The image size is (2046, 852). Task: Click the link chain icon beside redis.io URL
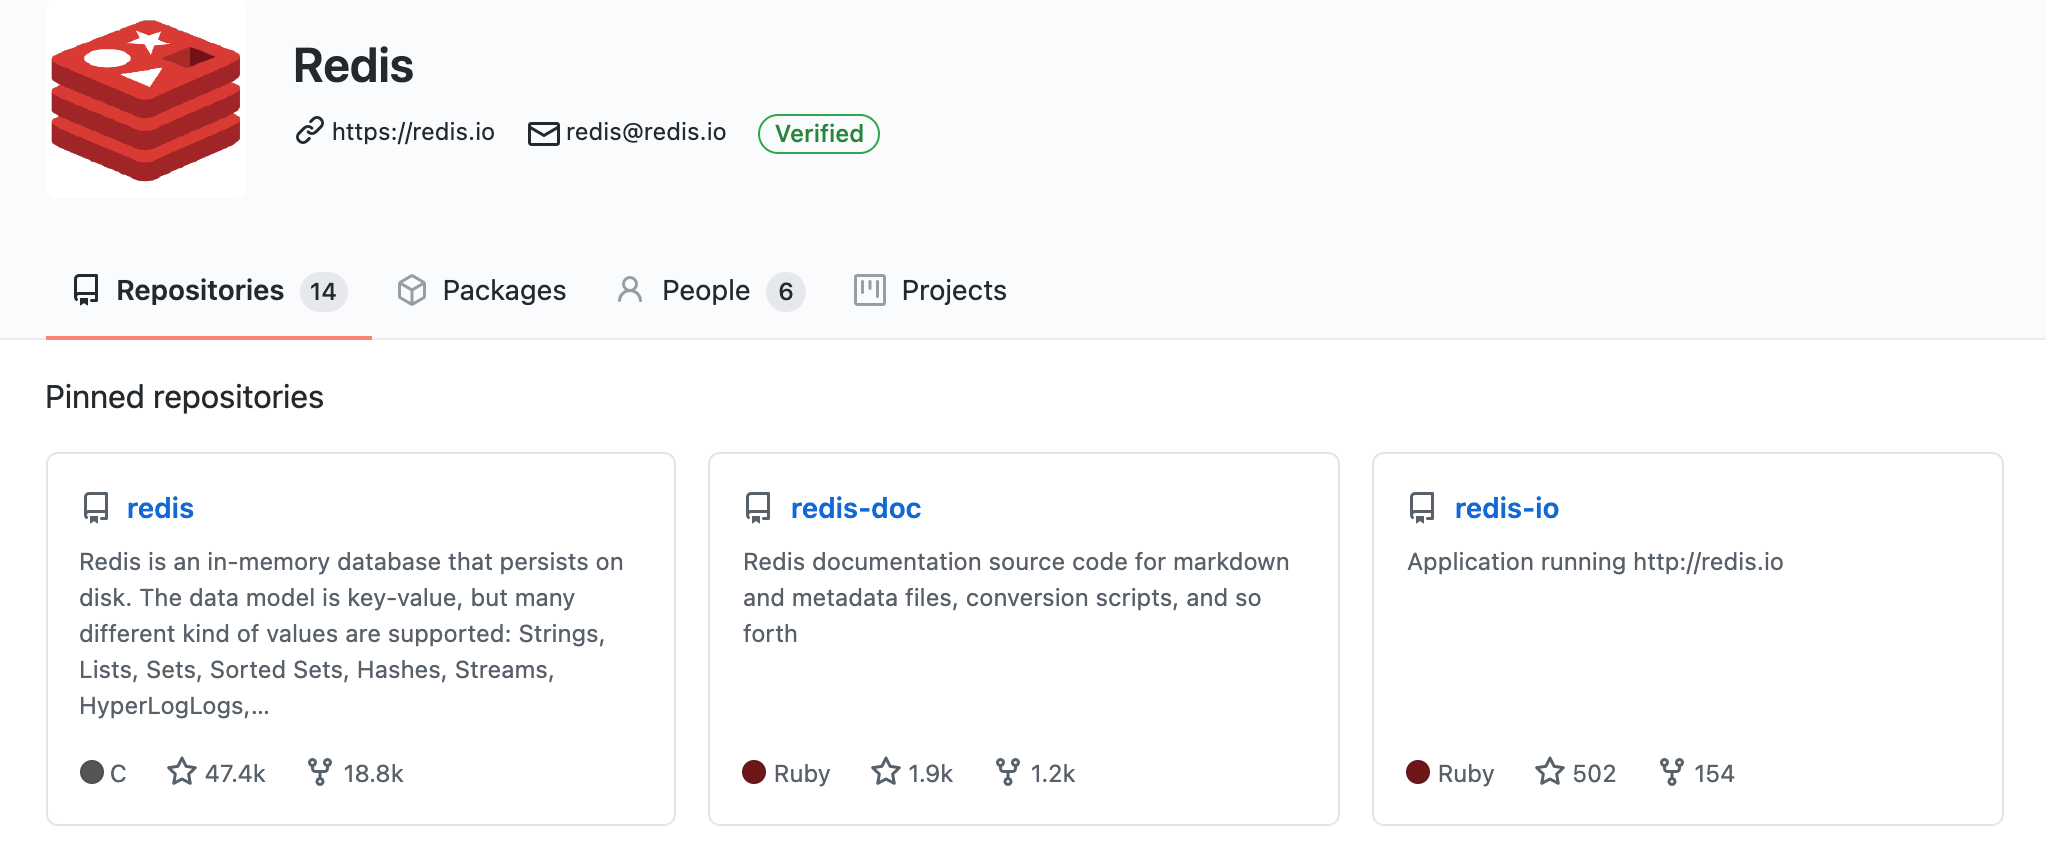[310, 131]
